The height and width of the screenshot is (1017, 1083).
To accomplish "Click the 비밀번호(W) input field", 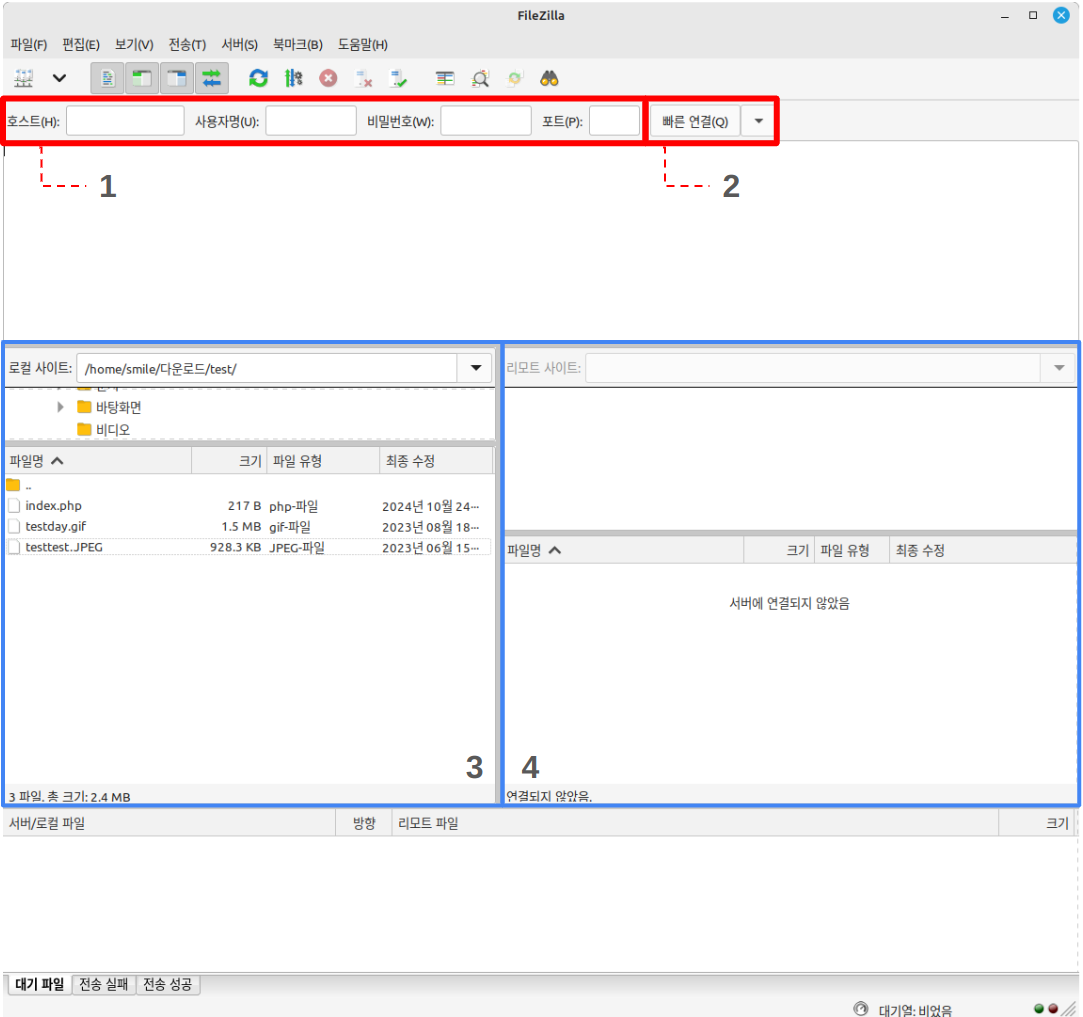I will coord(486,121).
